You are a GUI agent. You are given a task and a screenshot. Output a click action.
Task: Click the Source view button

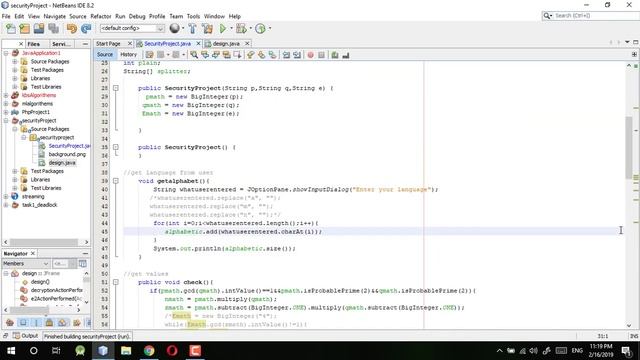[104, 55]
